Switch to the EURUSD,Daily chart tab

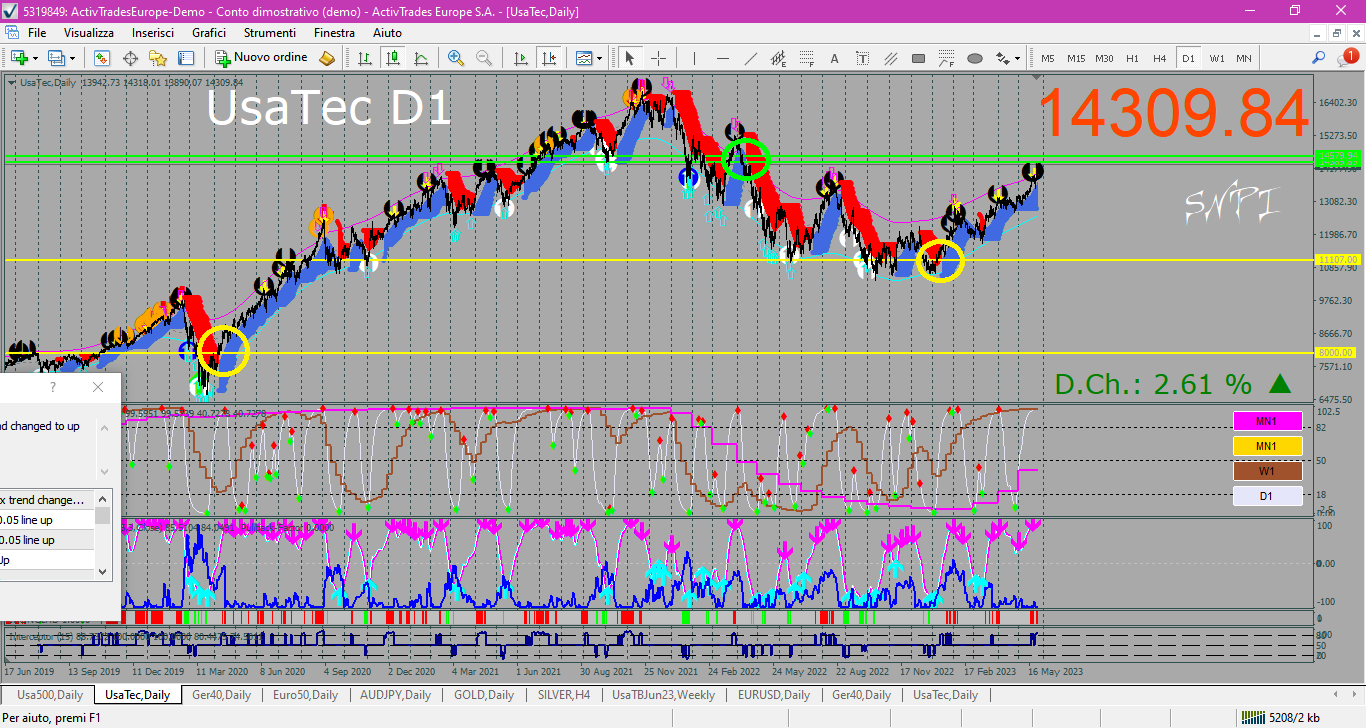point(774,694)
